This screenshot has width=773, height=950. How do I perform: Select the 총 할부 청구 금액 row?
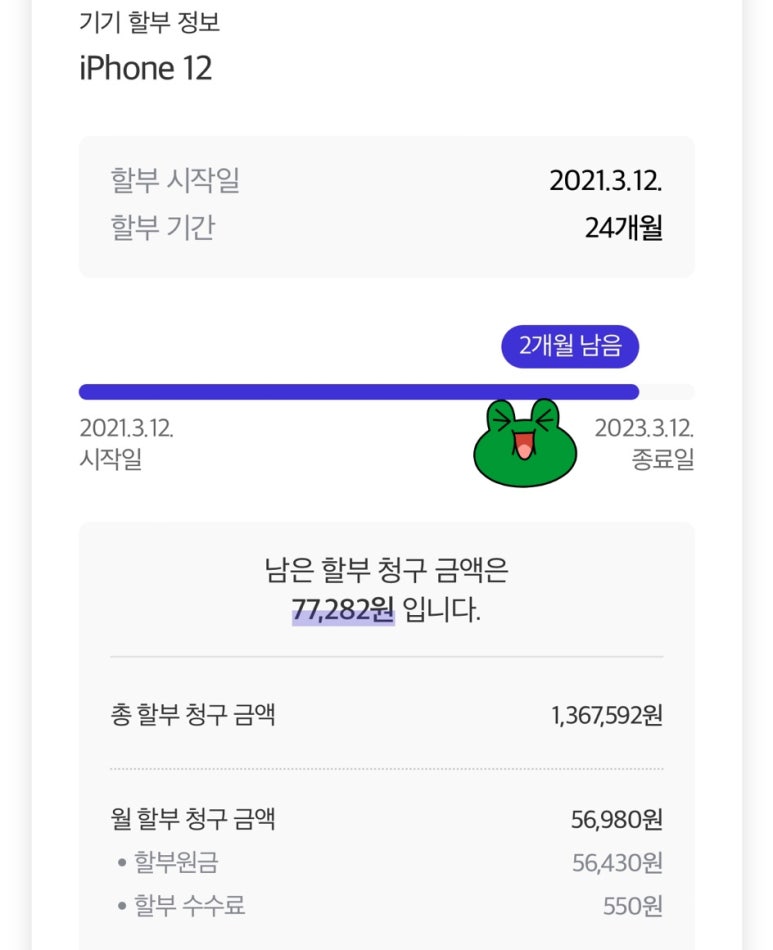386,714
